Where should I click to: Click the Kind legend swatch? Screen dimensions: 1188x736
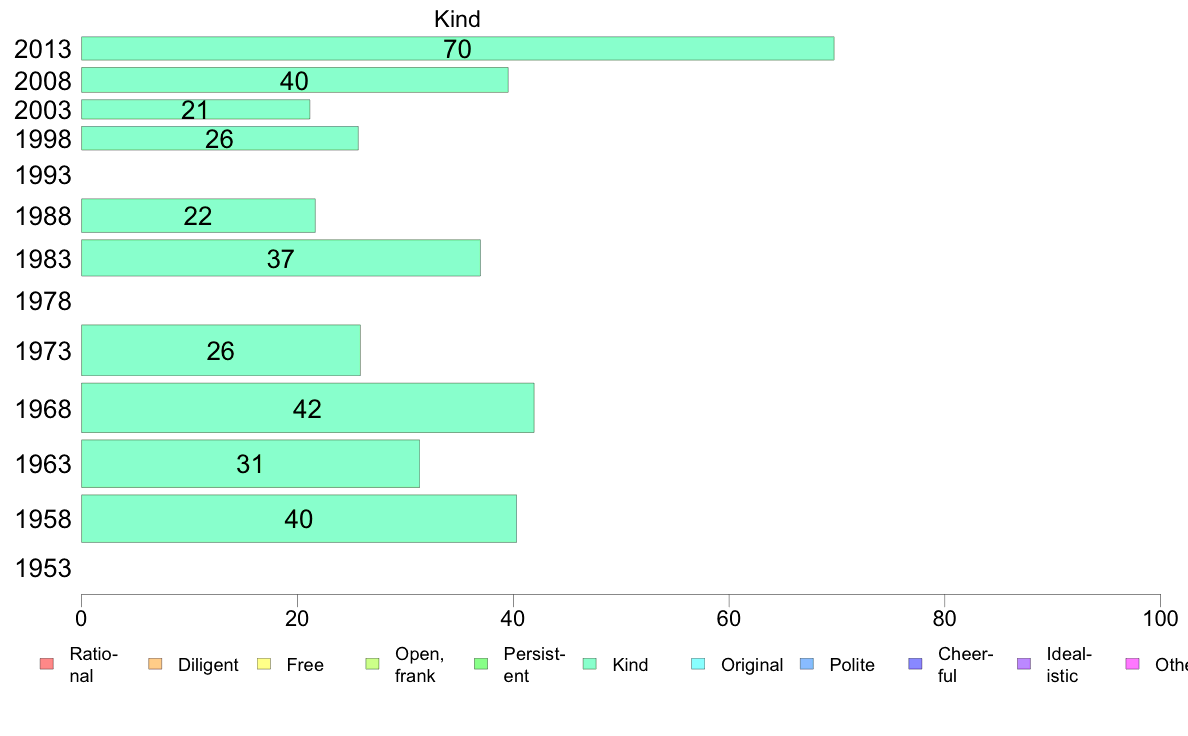pyautogui.click(x=589, y=664)
